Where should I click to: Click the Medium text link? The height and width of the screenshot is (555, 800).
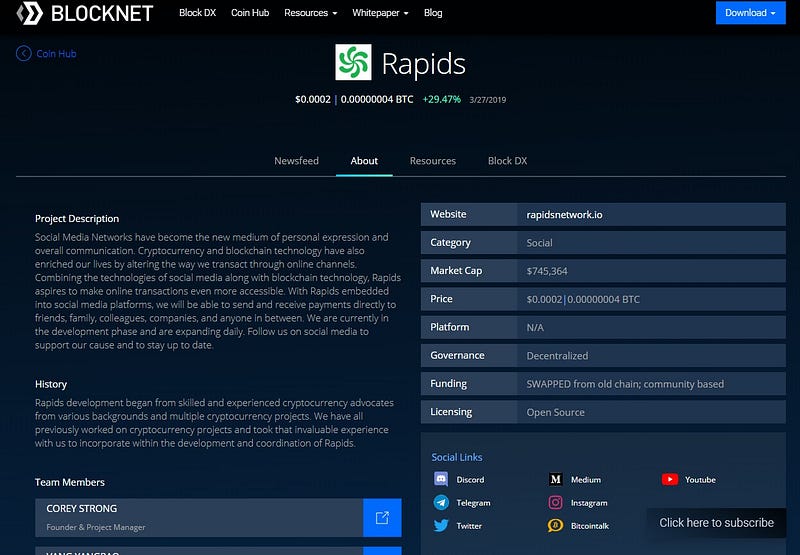(586, 480)
